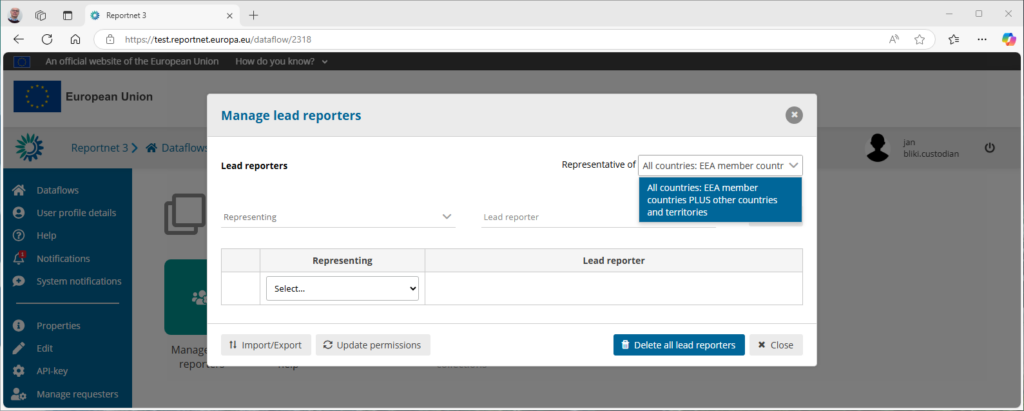Open the Representing filter dropdown

coord(338,216)
